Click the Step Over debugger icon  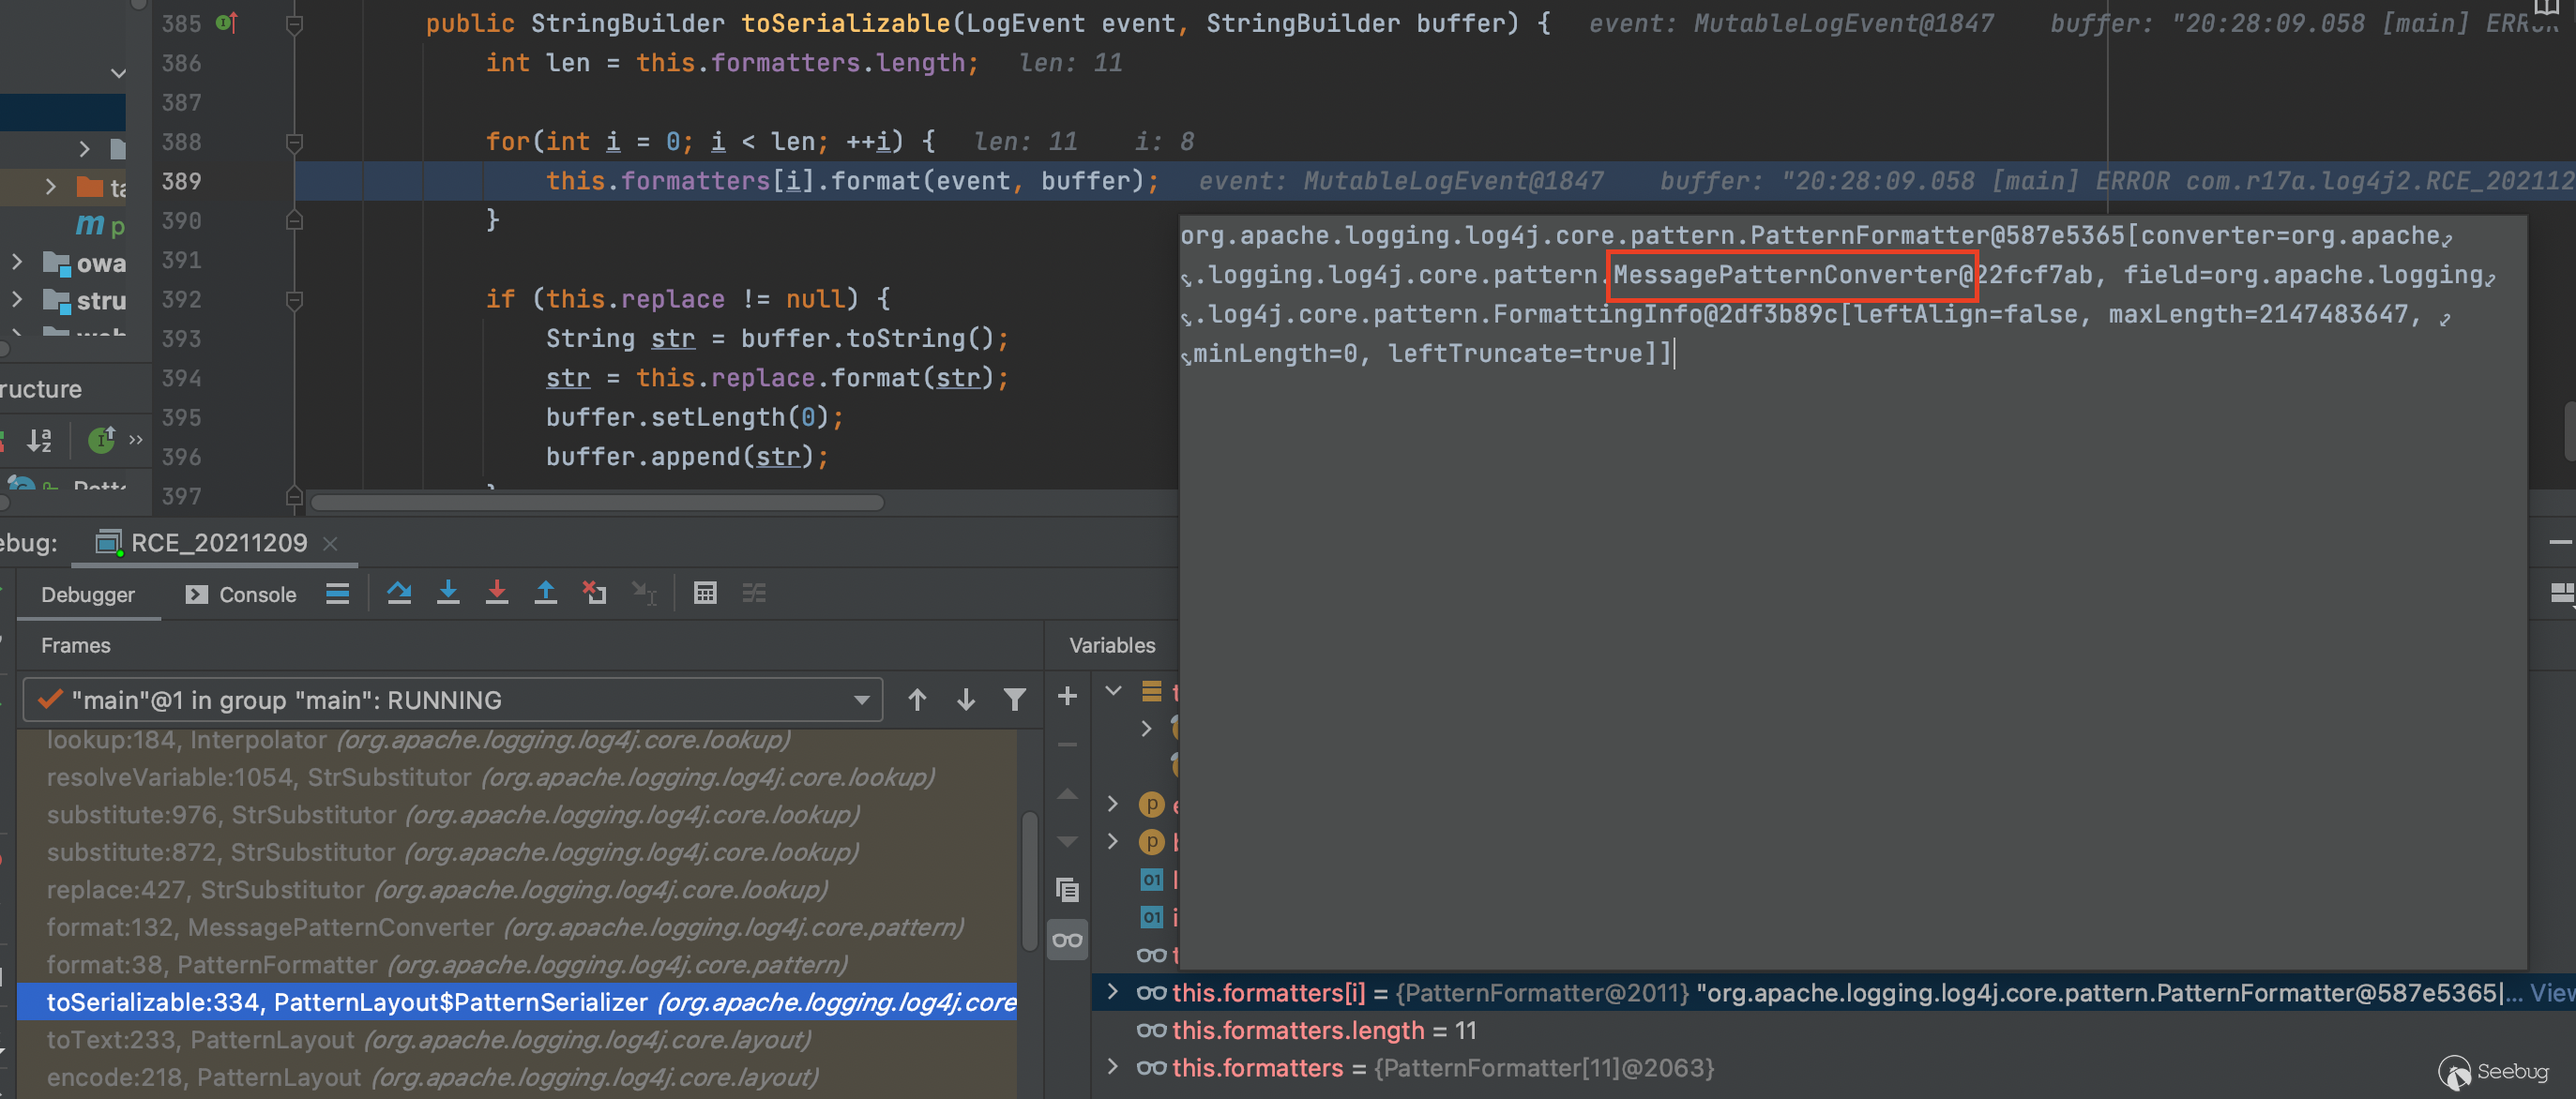[x=399, y=593]
